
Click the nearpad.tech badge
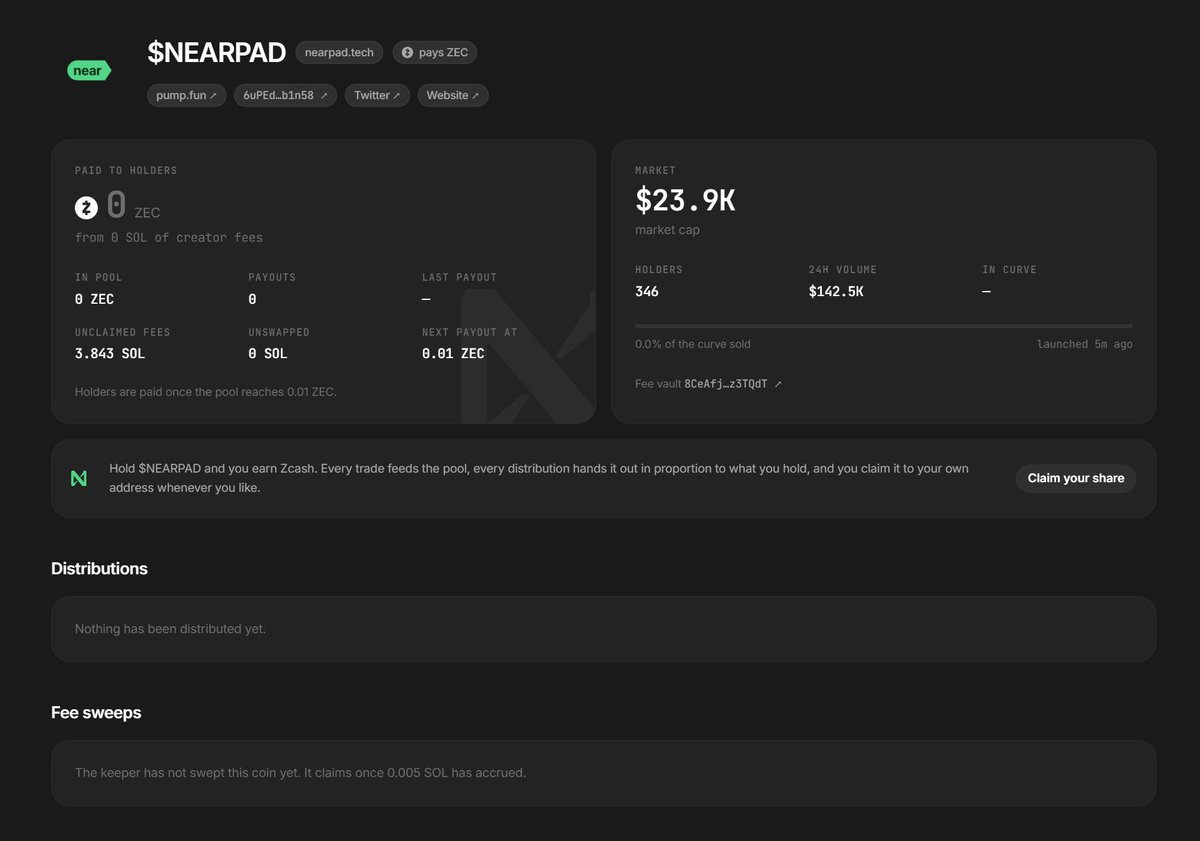pyautogui.click(x=339, y=52)
